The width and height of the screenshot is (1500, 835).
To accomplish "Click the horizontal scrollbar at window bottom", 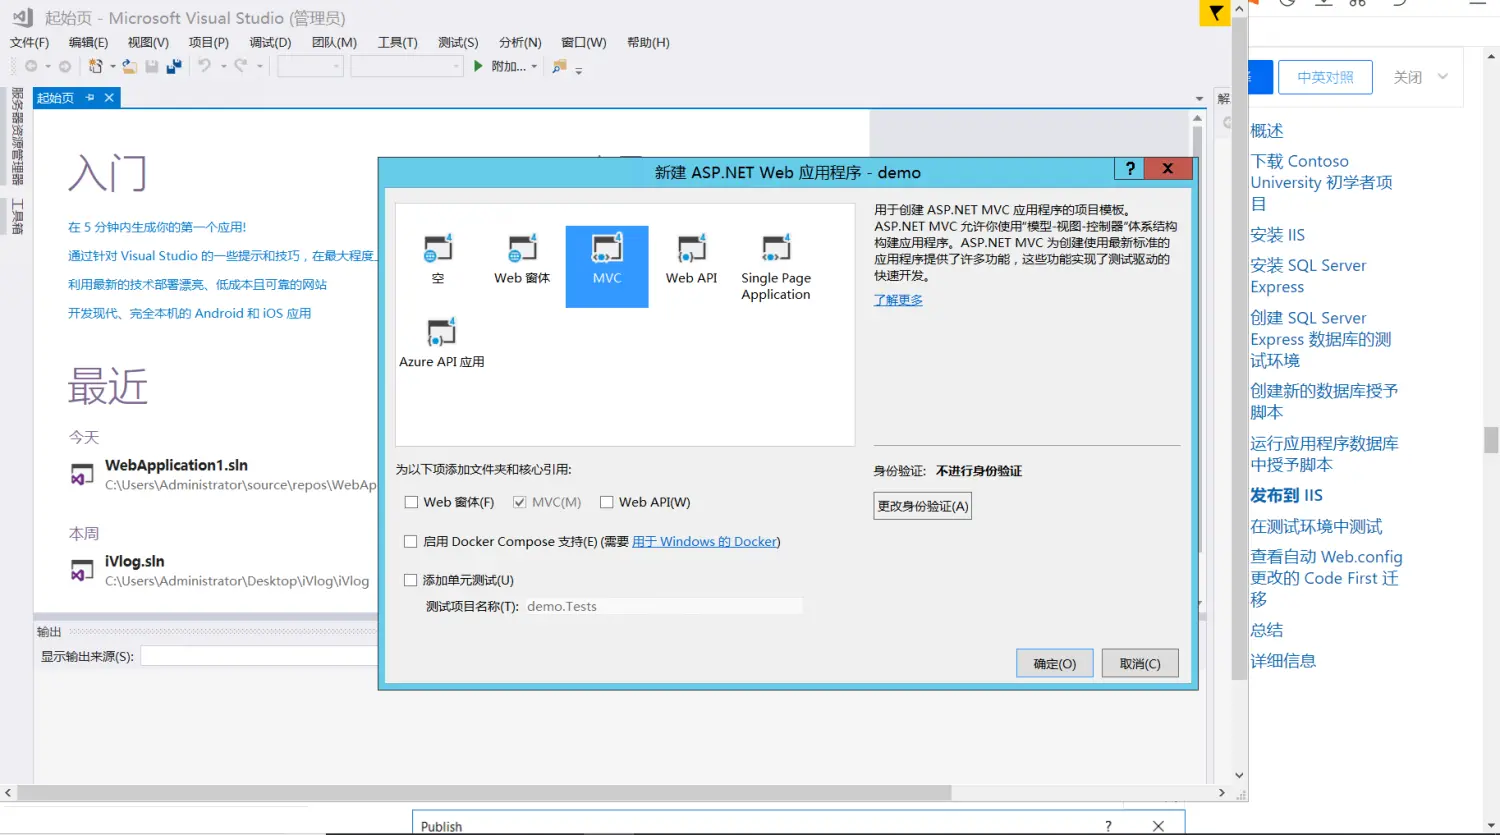I will (x=483, y=793).
